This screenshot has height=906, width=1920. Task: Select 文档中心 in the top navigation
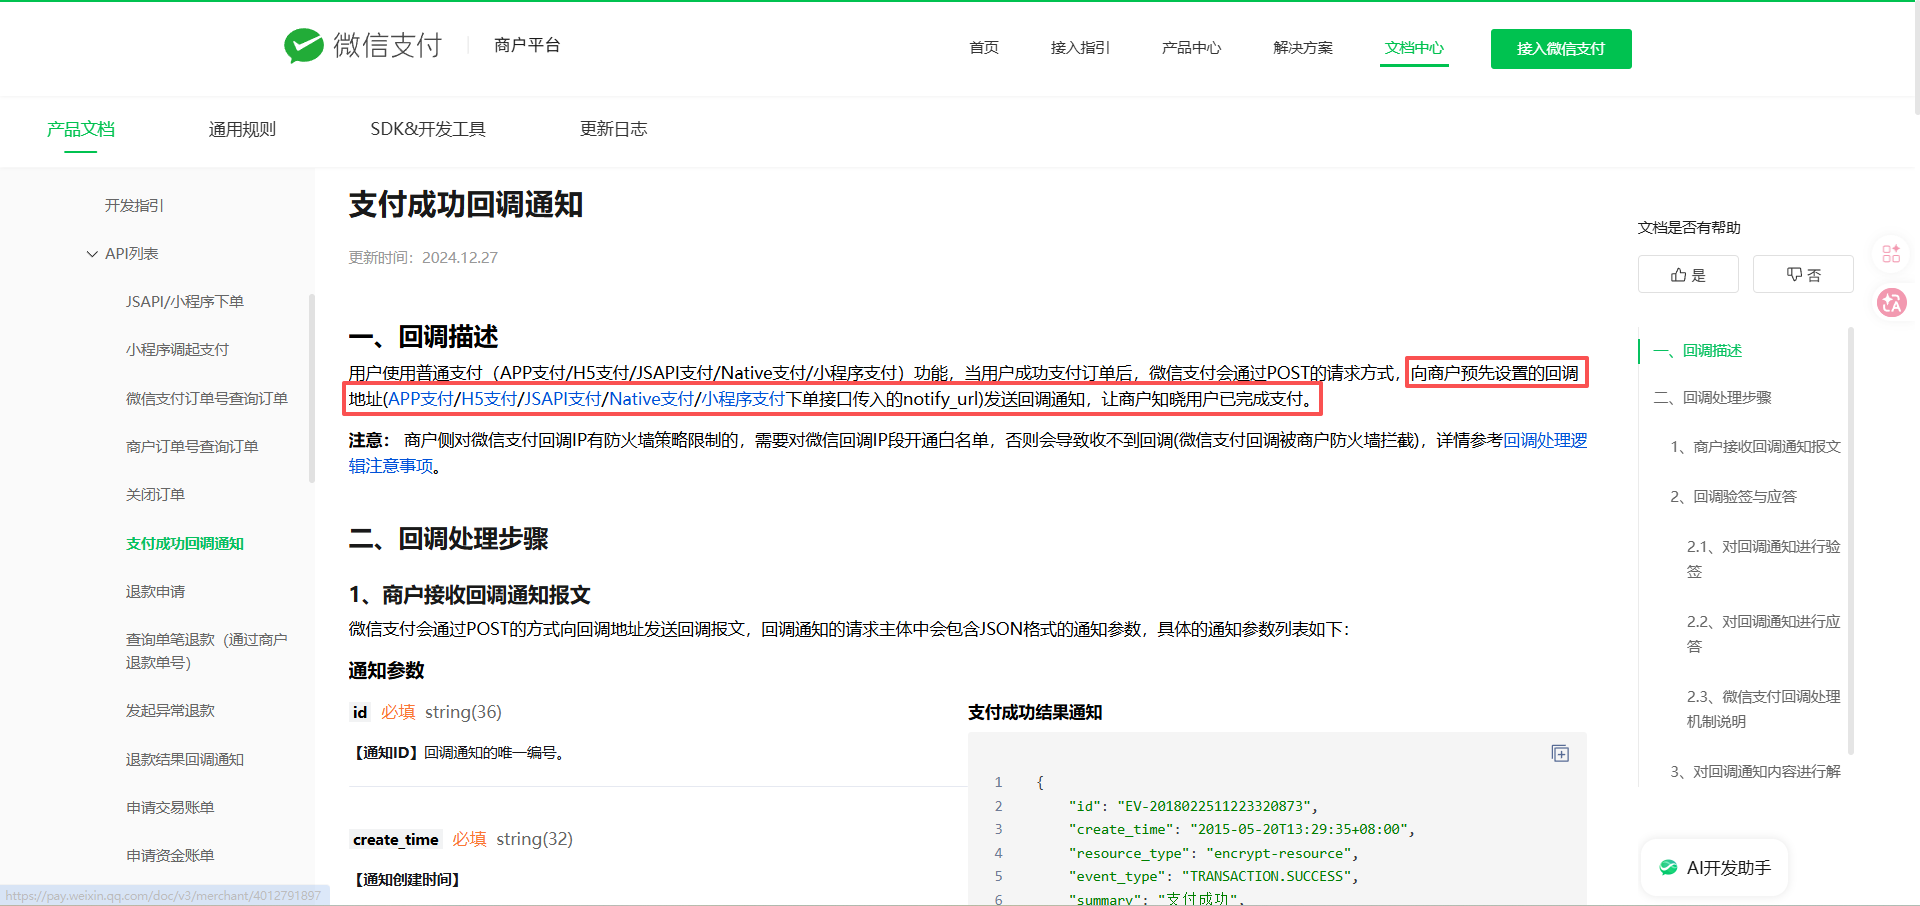click(x=1414, y=47)
